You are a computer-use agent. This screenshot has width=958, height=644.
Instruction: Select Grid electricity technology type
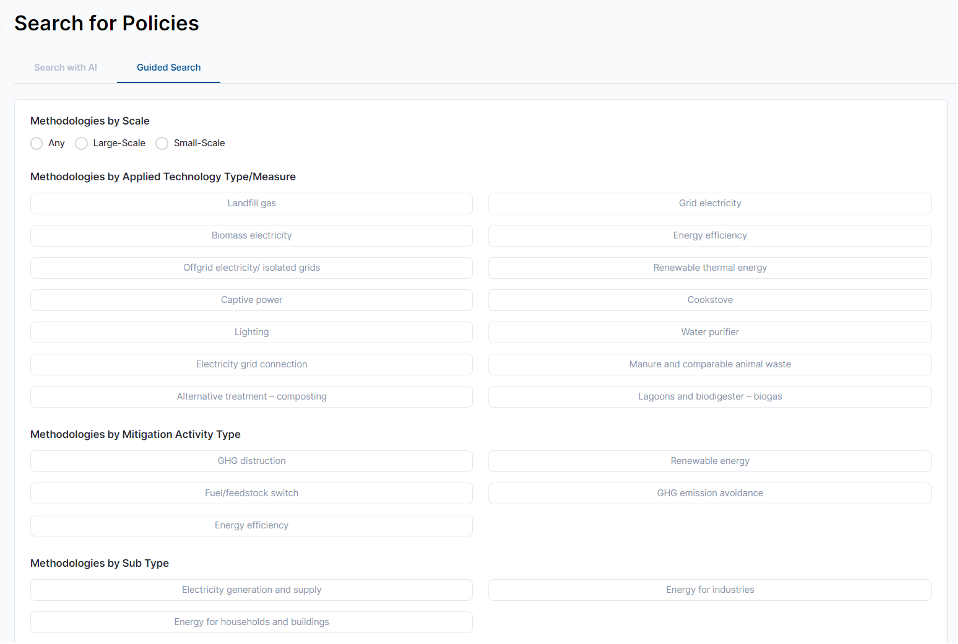(x=709, y=203)
